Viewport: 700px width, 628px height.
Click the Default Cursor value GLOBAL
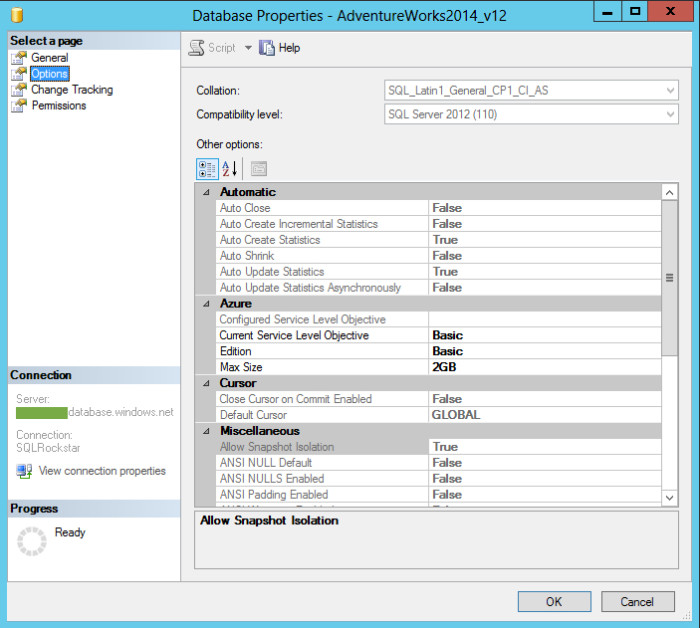pos(456,415)
